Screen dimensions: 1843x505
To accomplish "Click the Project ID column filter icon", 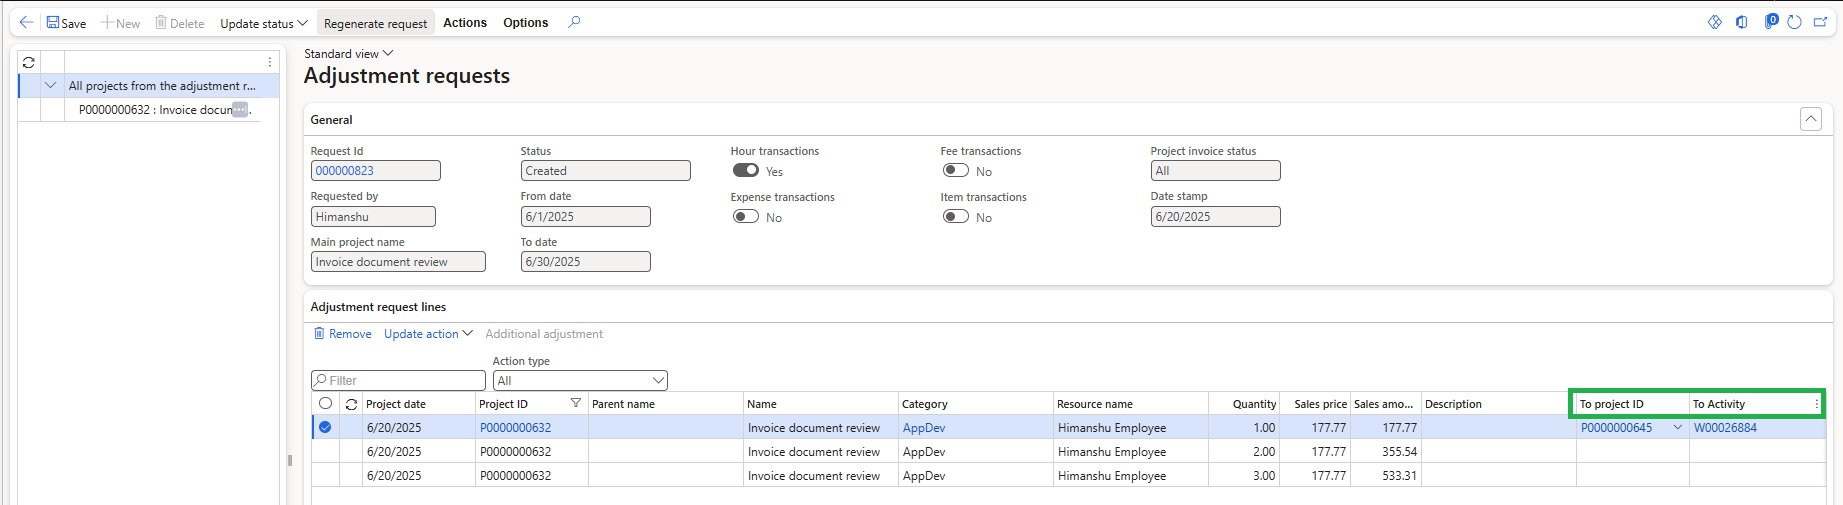I will 576,403.
